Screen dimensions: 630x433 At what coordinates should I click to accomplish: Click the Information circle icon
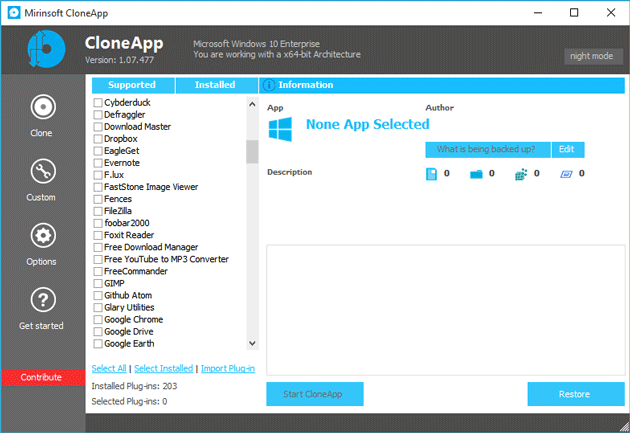pyautogui.click(x=269, y=85)
